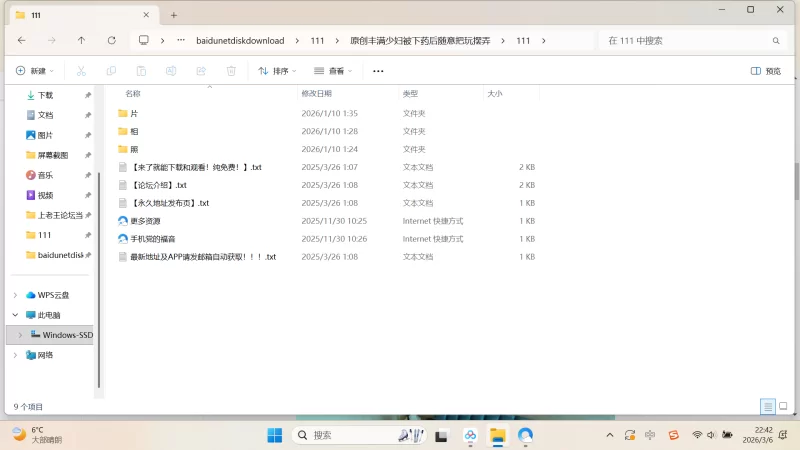The width and height of the screenshot is (800, 450).
Task: Click the 新建 new item button
Action: point(34,71)
